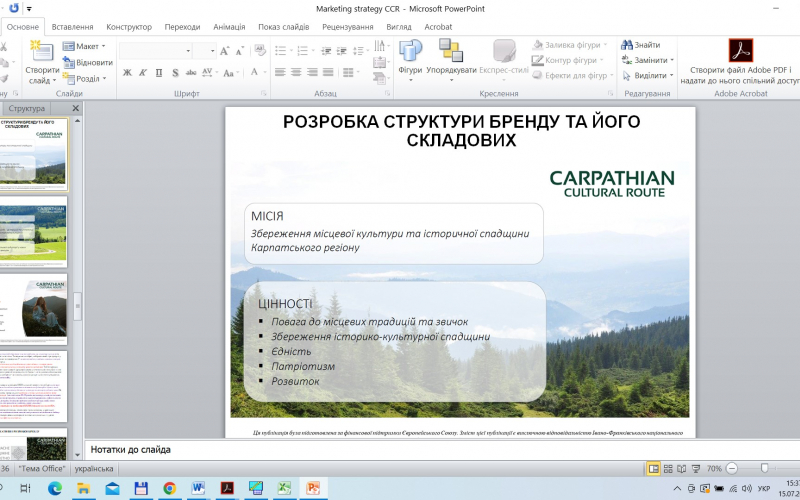Close the slides thumbnail pane
Screen dimensions: 800x500
76,108
